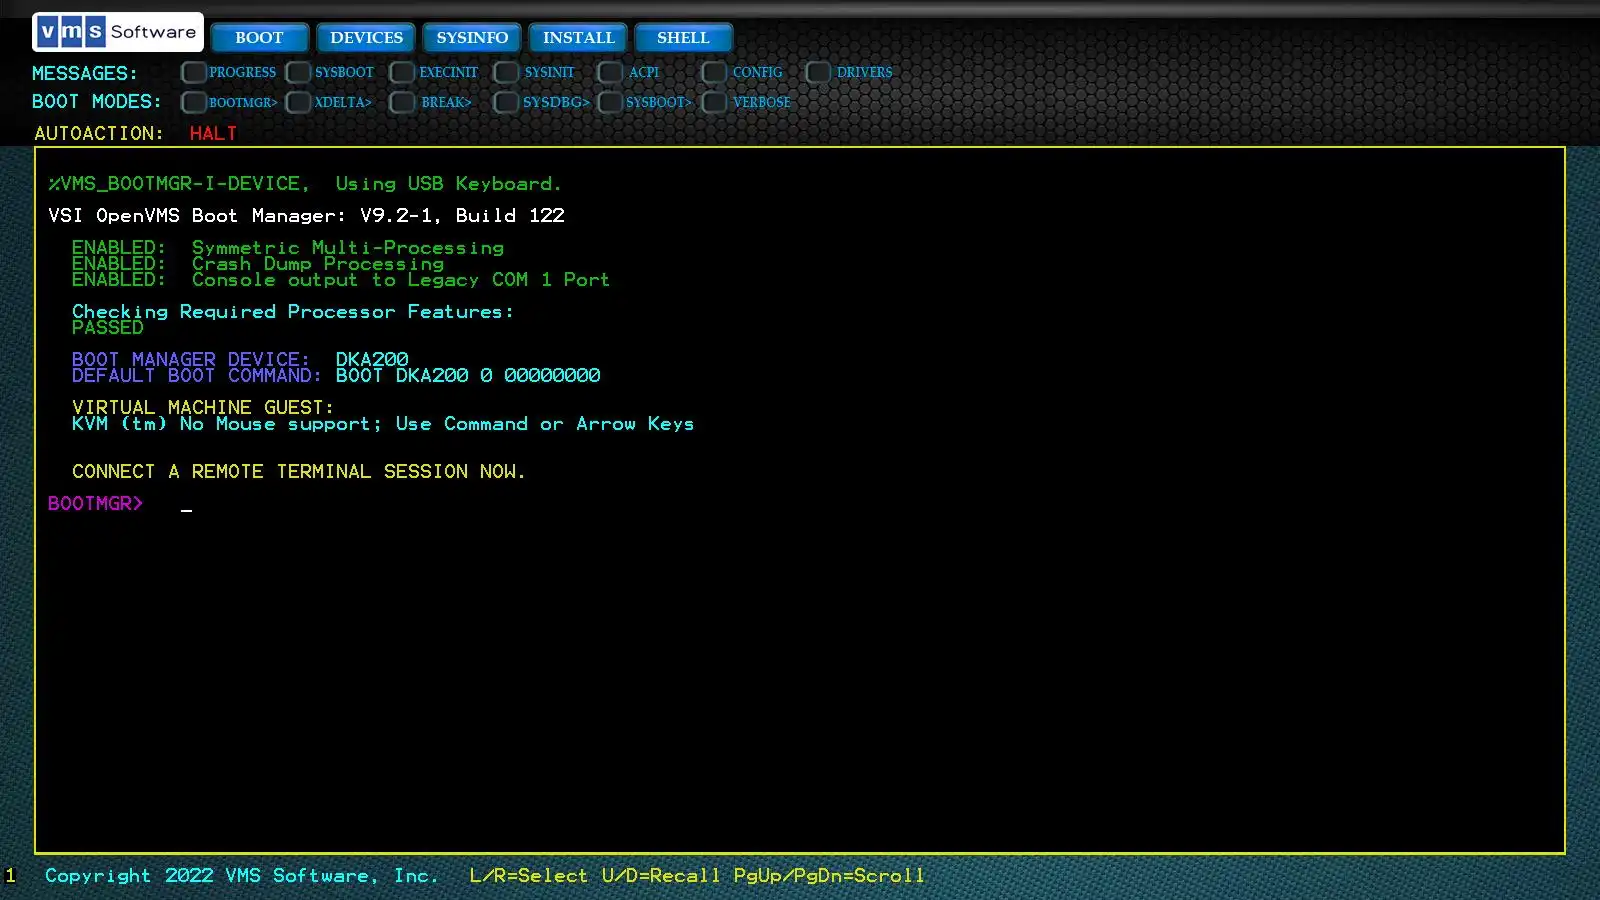Open the SHELL button

pyautogui.click(x=683, y=38)
